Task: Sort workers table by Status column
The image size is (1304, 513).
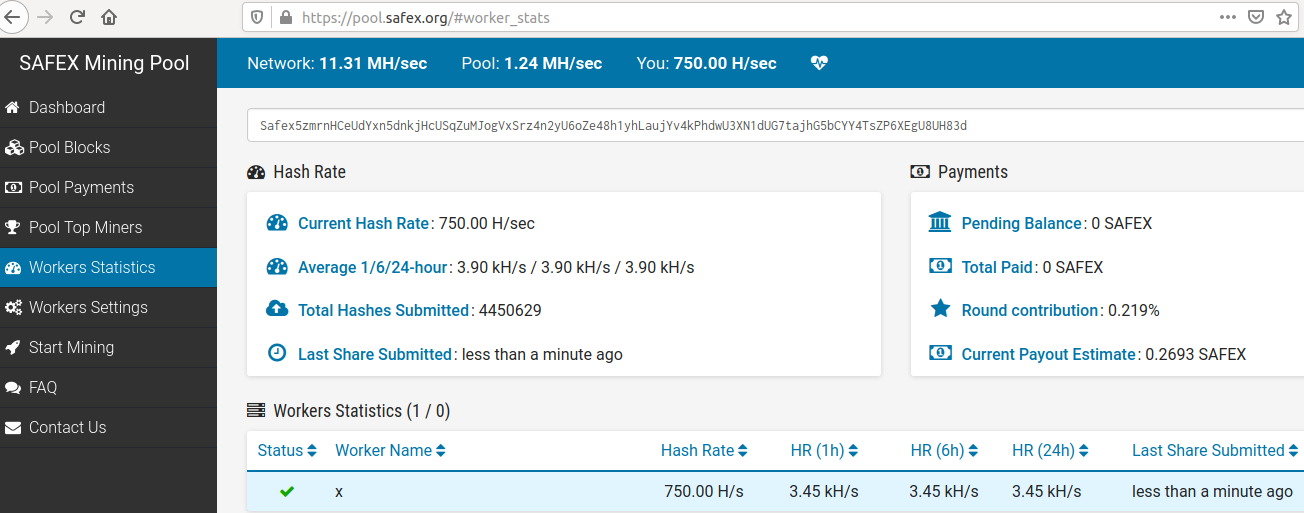Action: (x=287, y=450)
